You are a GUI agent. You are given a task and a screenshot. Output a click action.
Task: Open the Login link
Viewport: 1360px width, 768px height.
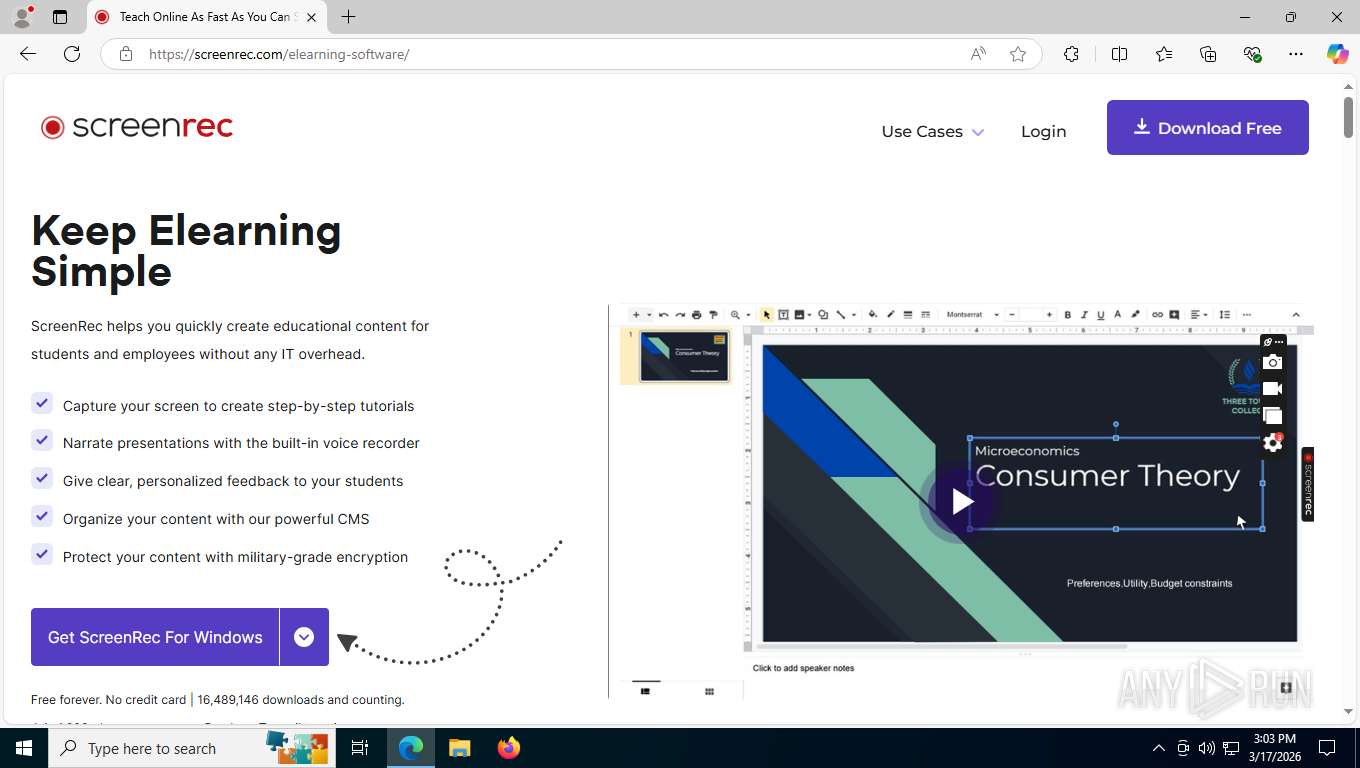(x=1043, y=131)
